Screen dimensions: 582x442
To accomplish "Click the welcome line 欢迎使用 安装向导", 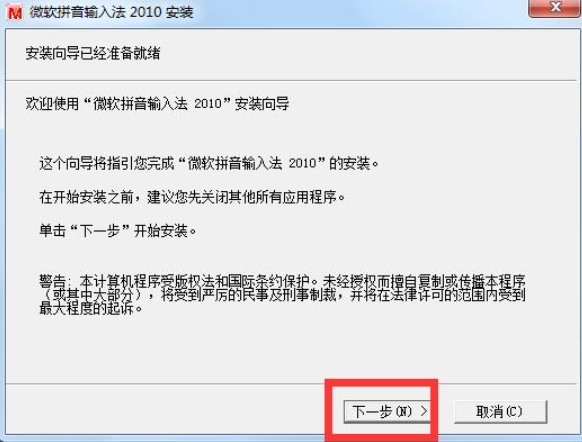I will [157, 103].
